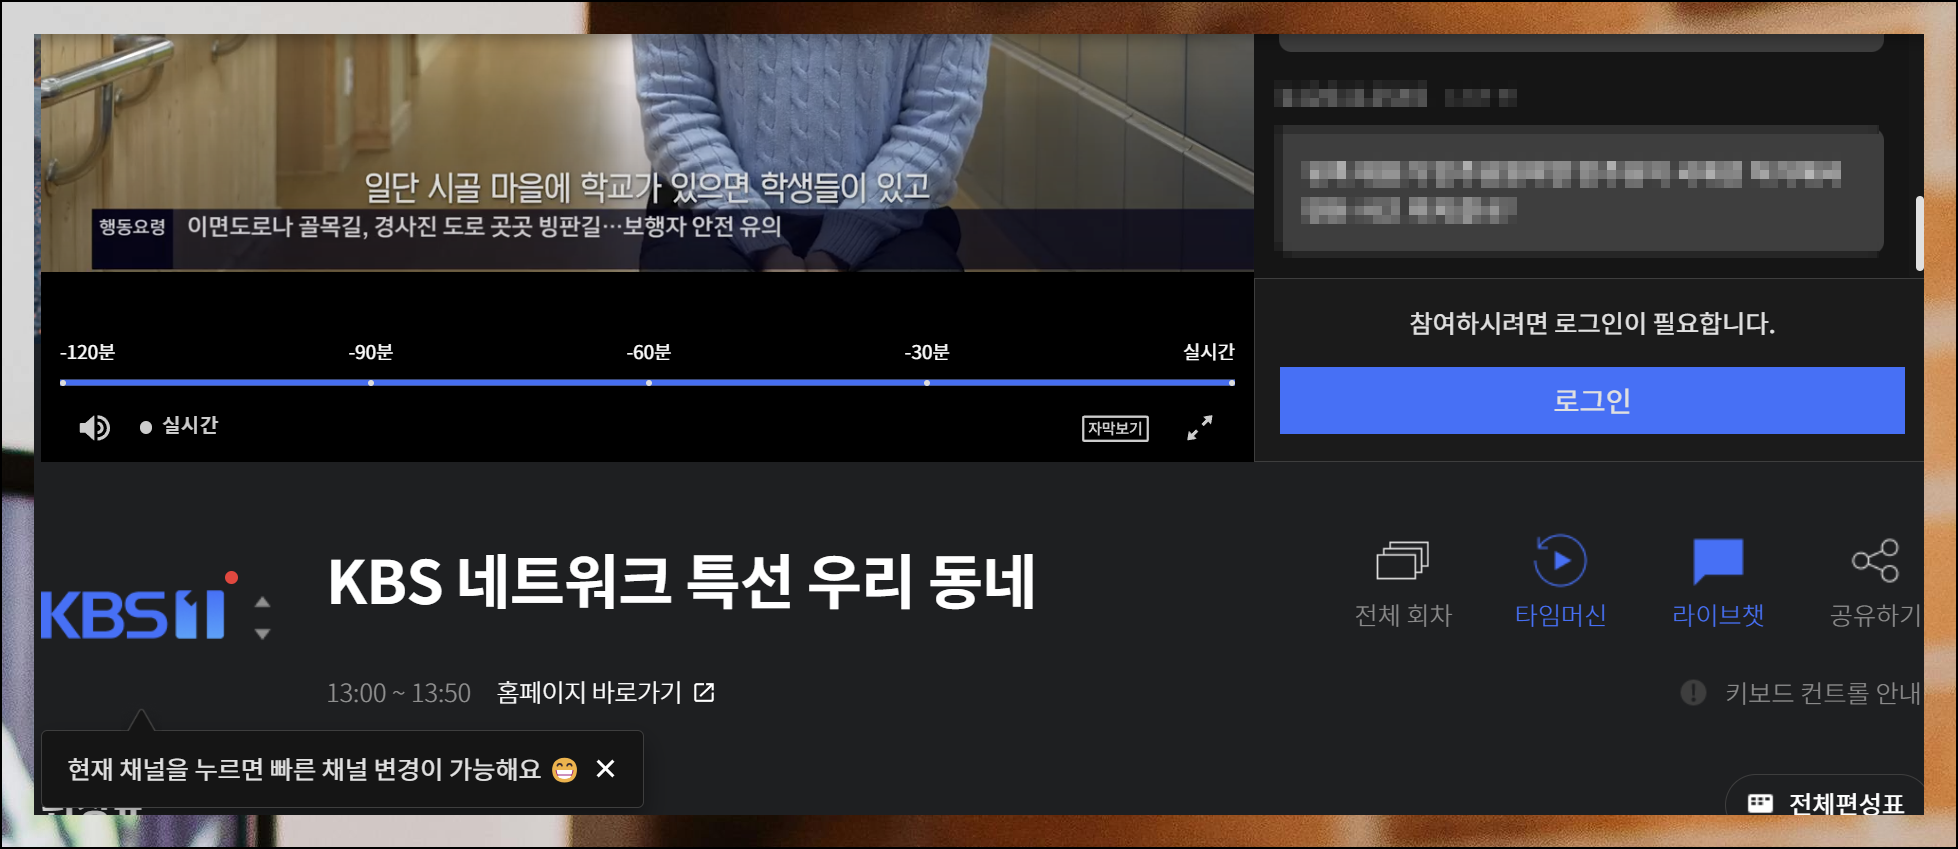Jump to the -30분 timeline marker
1958x849 pixels.
927,382
